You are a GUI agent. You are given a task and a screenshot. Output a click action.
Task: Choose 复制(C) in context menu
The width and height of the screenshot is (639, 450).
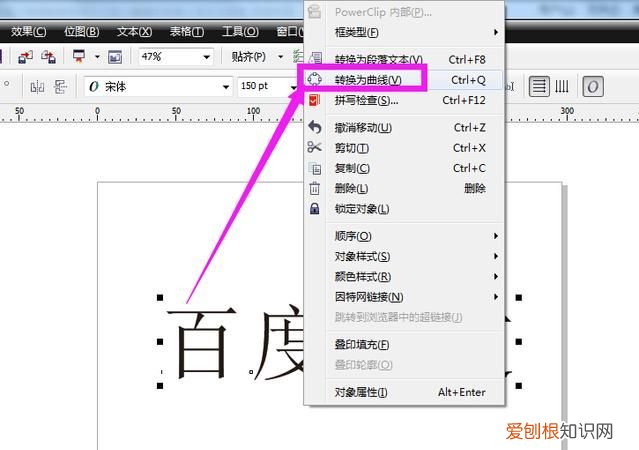coord(404,168)
